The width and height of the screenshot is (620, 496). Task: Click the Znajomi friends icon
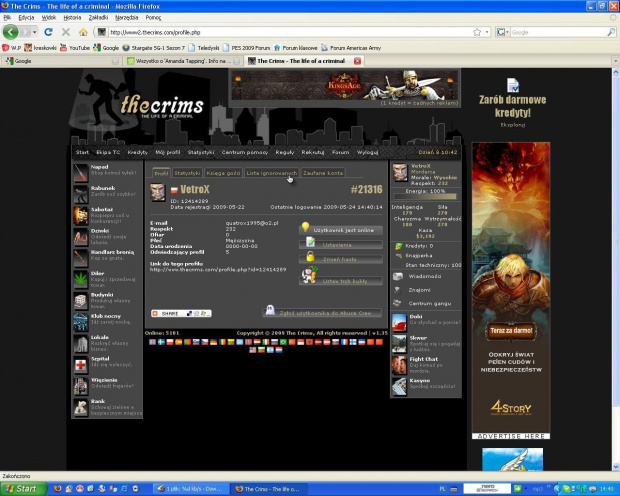398,290
